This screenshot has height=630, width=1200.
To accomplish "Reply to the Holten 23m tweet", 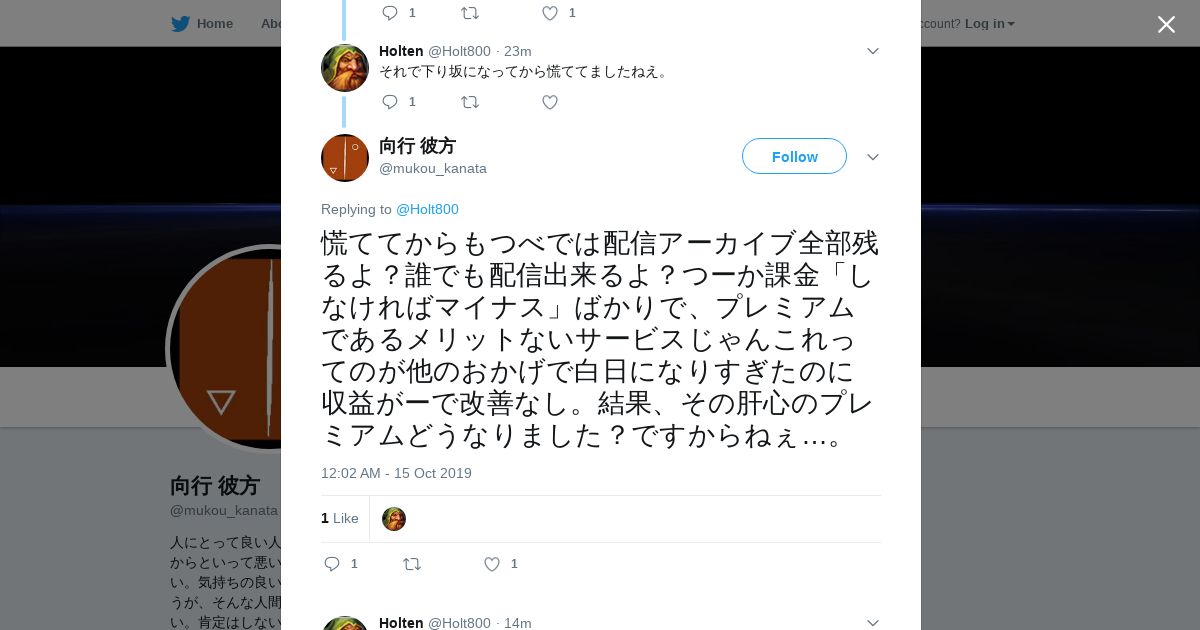I will click(390, 102).
